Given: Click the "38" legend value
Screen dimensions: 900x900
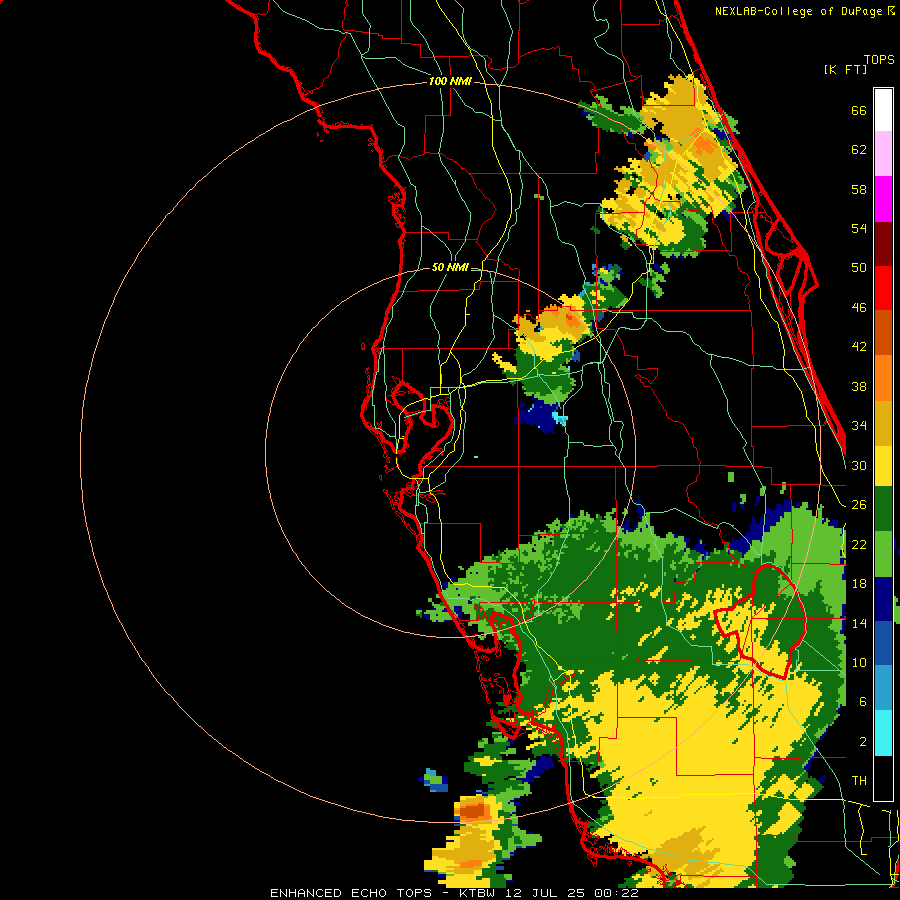Looking at the screenshot, I should 859,386.
